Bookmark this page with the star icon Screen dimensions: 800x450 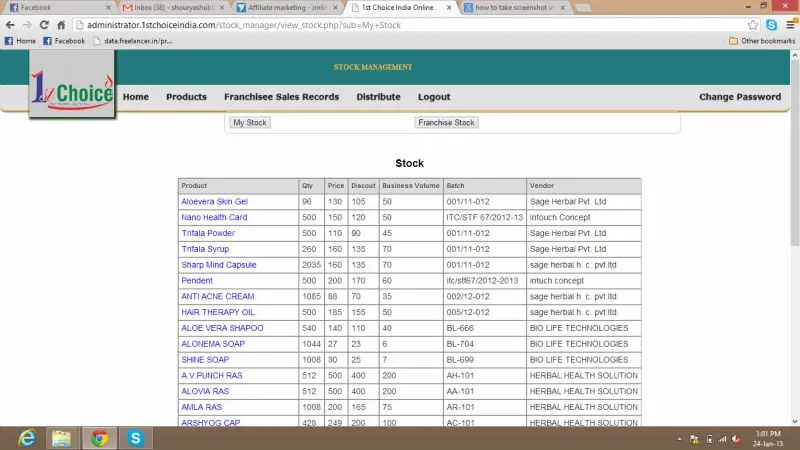(x=753, y=24)
